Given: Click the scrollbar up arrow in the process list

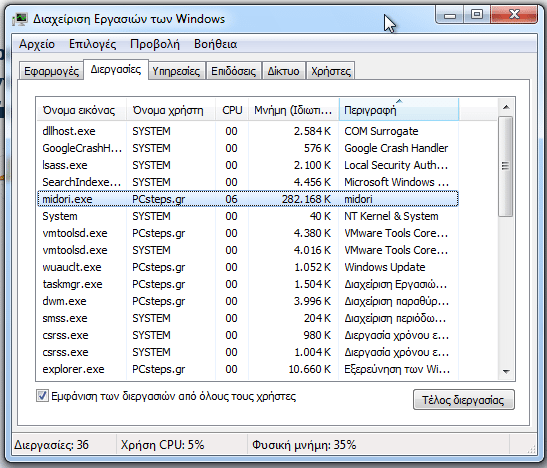Looking at the screenshot, I should click(x=506, y=107).
